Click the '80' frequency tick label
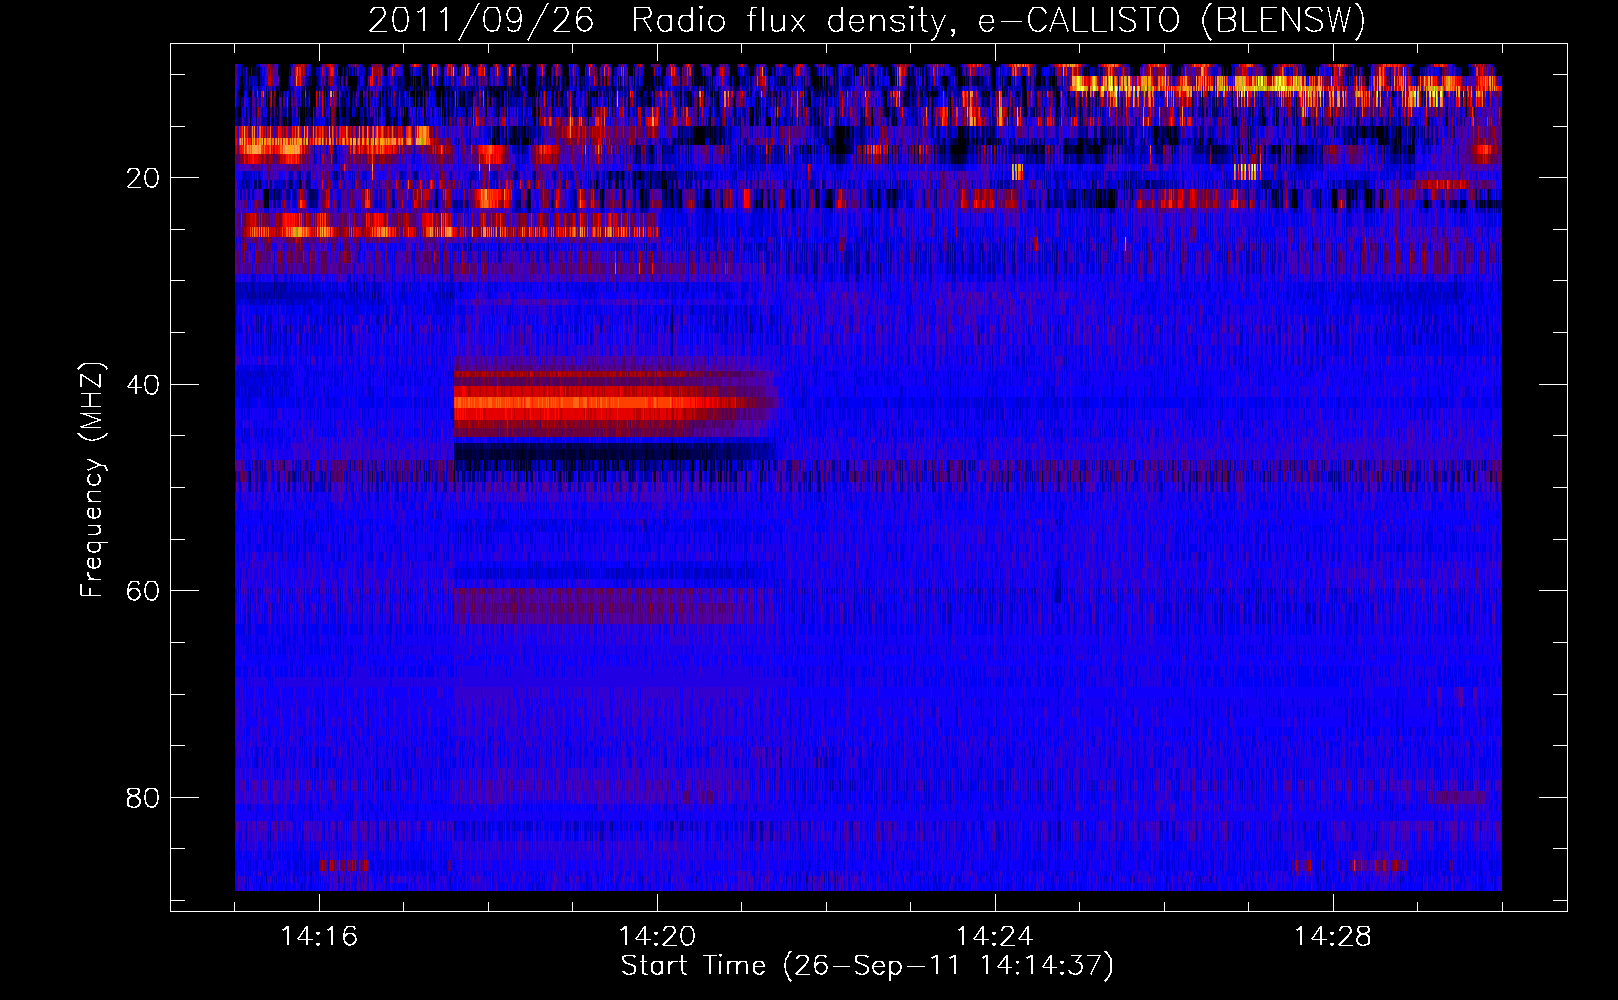This screenshot has height=1000, width=1618. click(x=143, y=798)
